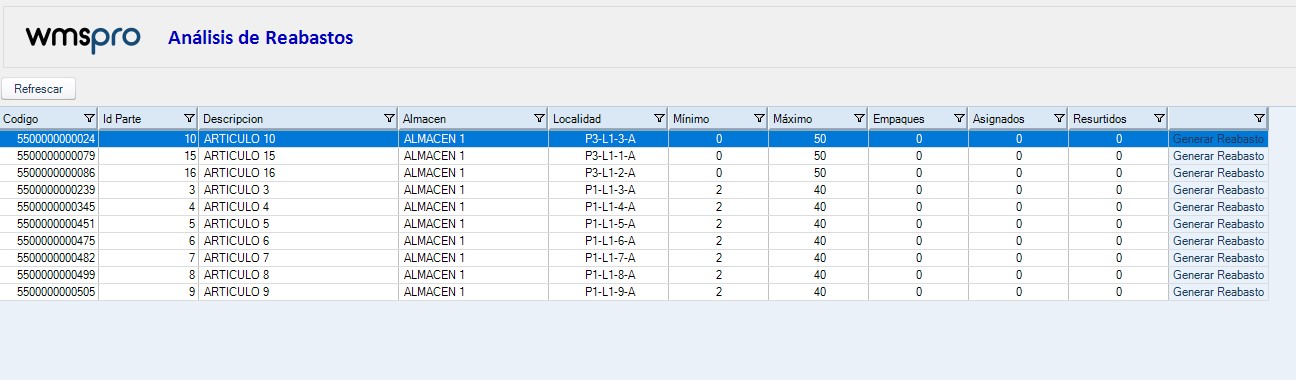Click the ARTICULO 7 description cell
Viewport: 1296px width, 380px height.
click(298, 258)
